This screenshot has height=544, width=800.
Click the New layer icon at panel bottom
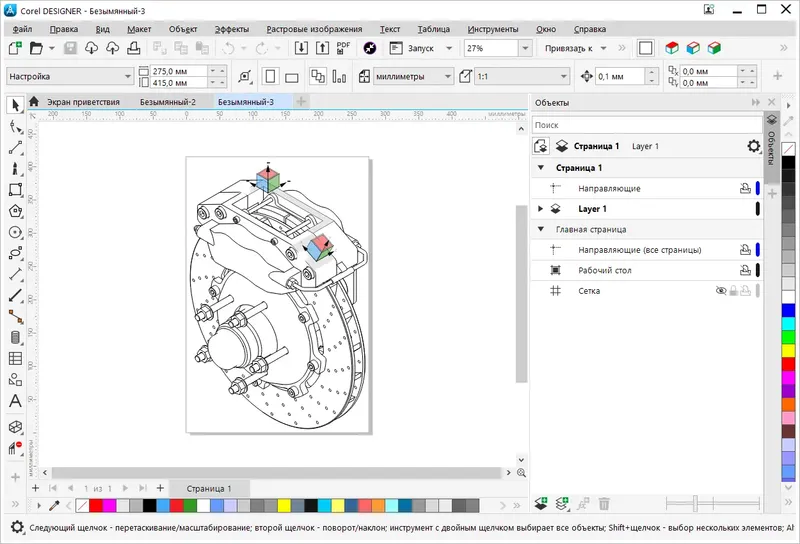click(542, 504)
